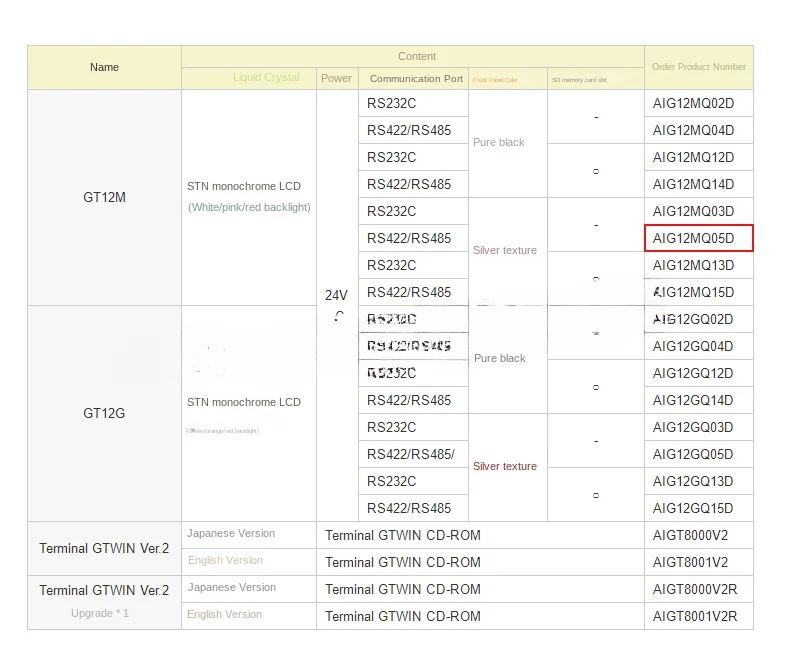This screenshot has height=661, width=790.
Task: Click Japanese Version in the AIGT8000V2 row
Action: [231, 534]
